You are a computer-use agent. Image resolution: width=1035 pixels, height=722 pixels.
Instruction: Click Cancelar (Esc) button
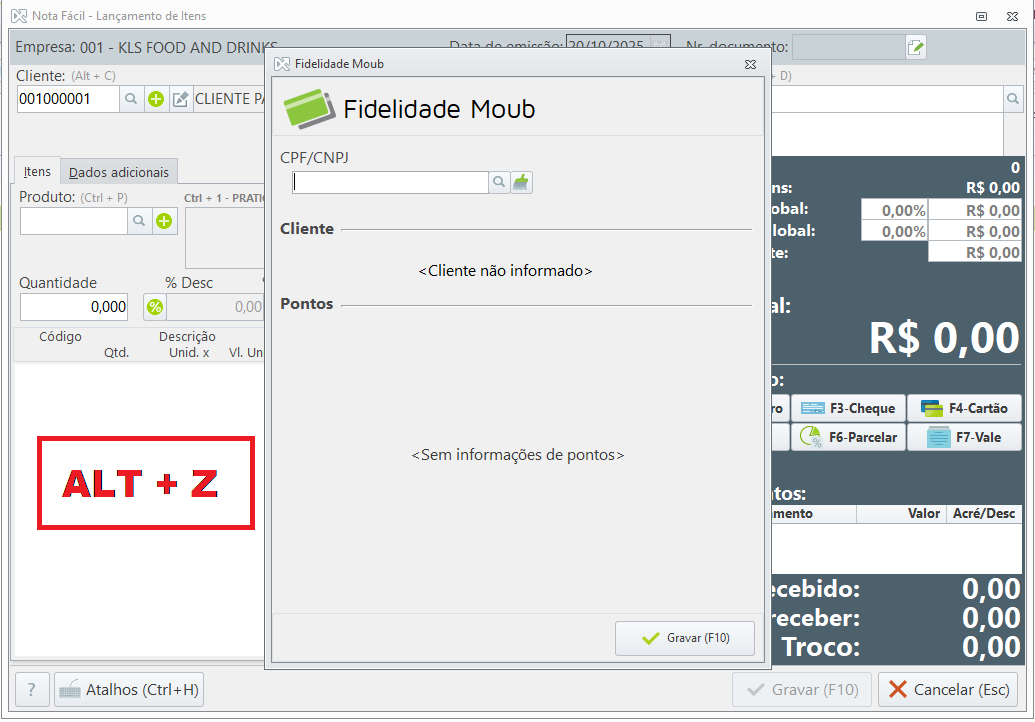point(948,690)
